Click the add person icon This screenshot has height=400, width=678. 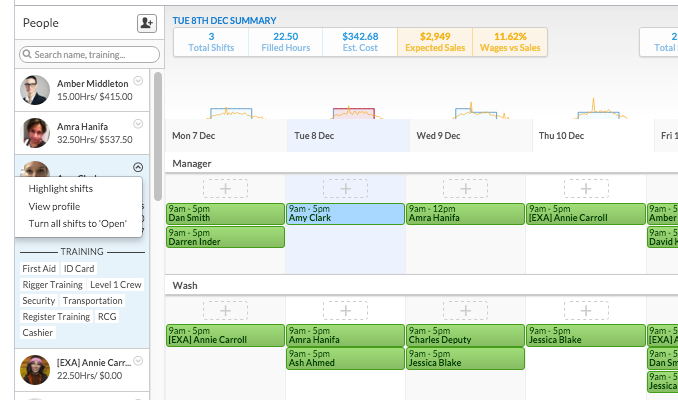point(146,22)
